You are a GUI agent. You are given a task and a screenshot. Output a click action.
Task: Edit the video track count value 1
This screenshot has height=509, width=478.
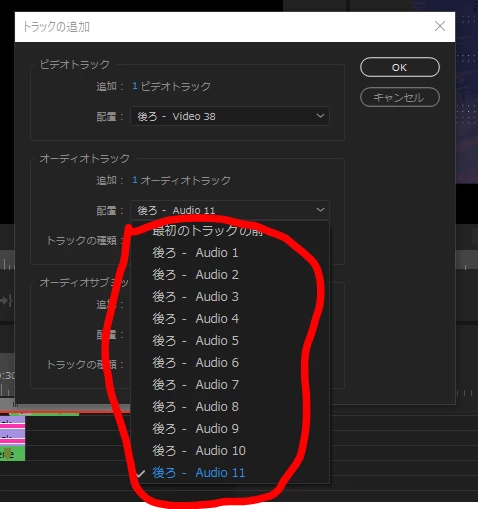point(135,86)
